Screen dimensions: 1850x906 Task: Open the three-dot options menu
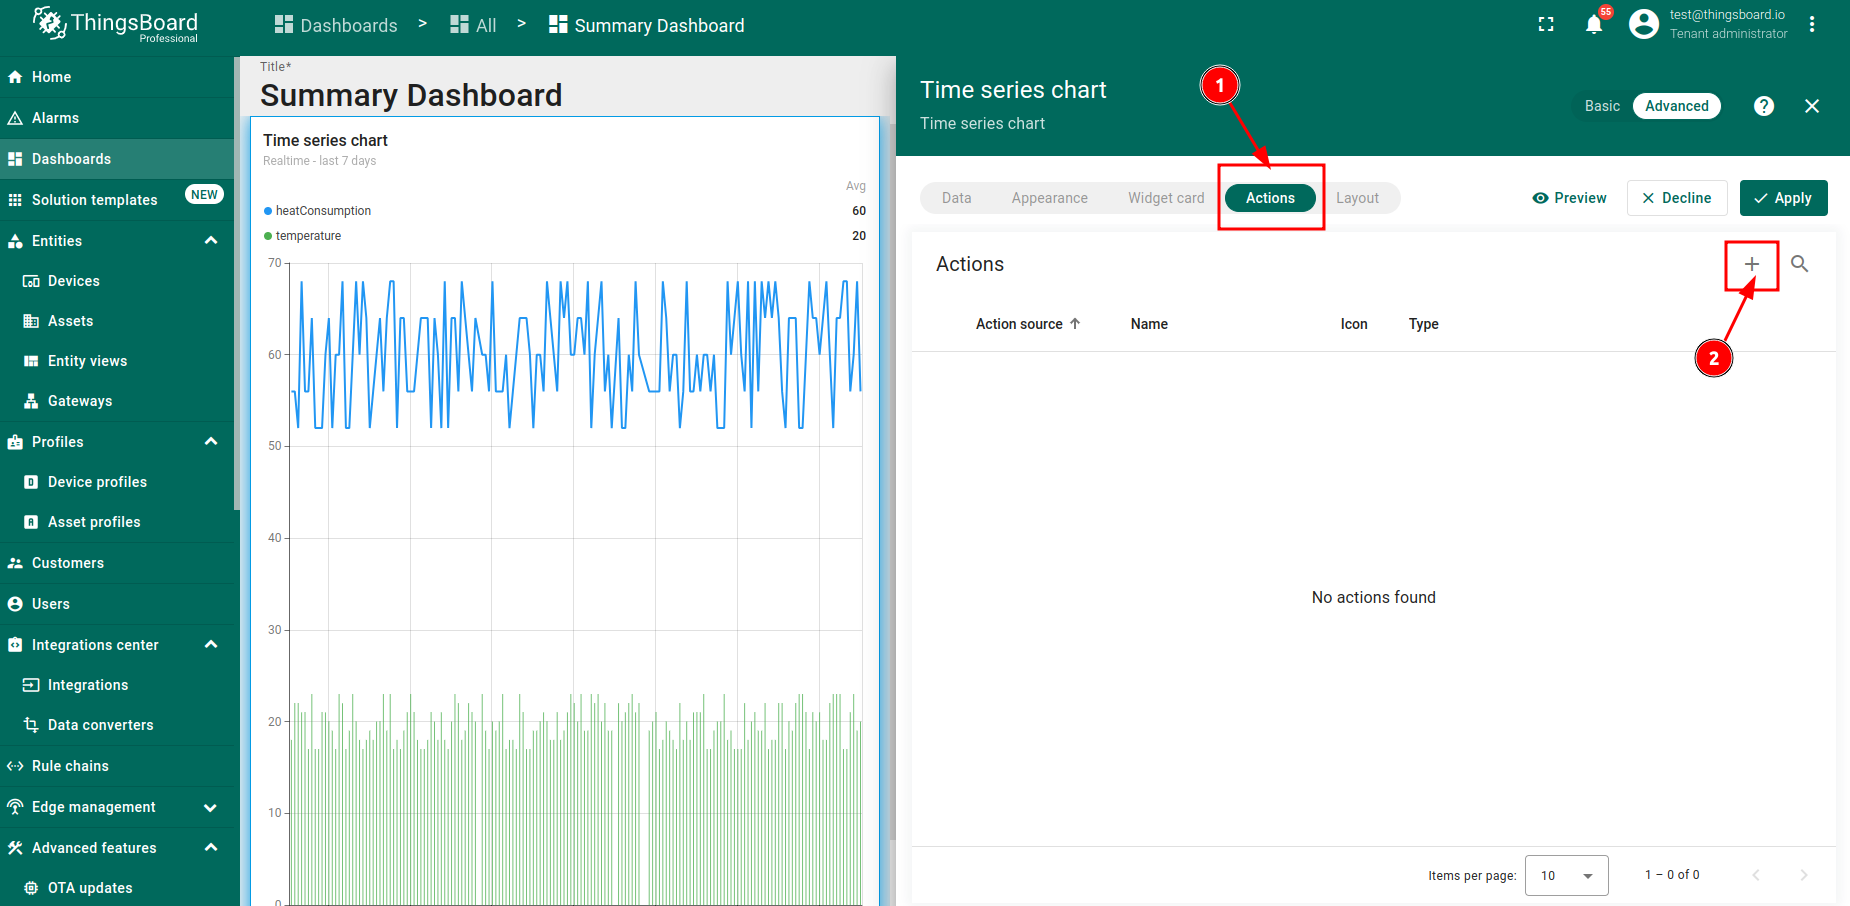point(1812,25)
